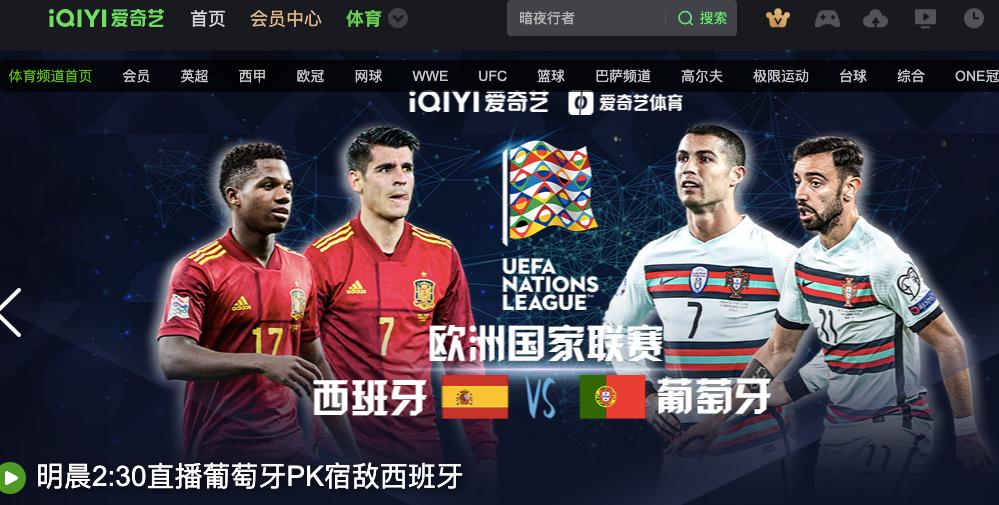Open the 巴萨频道 tab
999x505 pixels.
[623, 76]
